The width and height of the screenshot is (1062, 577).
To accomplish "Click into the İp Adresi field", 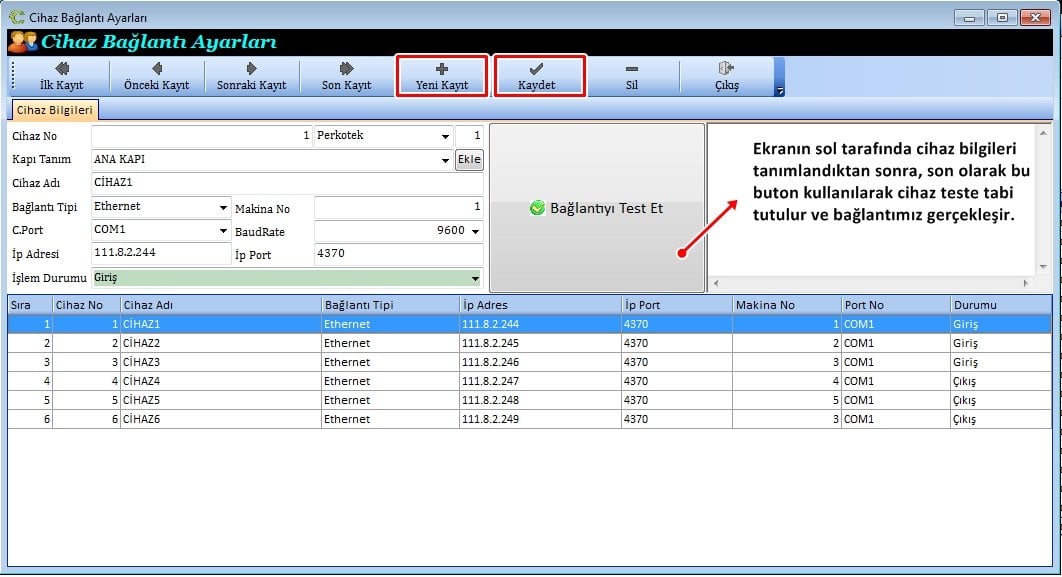I will point(160,254).
